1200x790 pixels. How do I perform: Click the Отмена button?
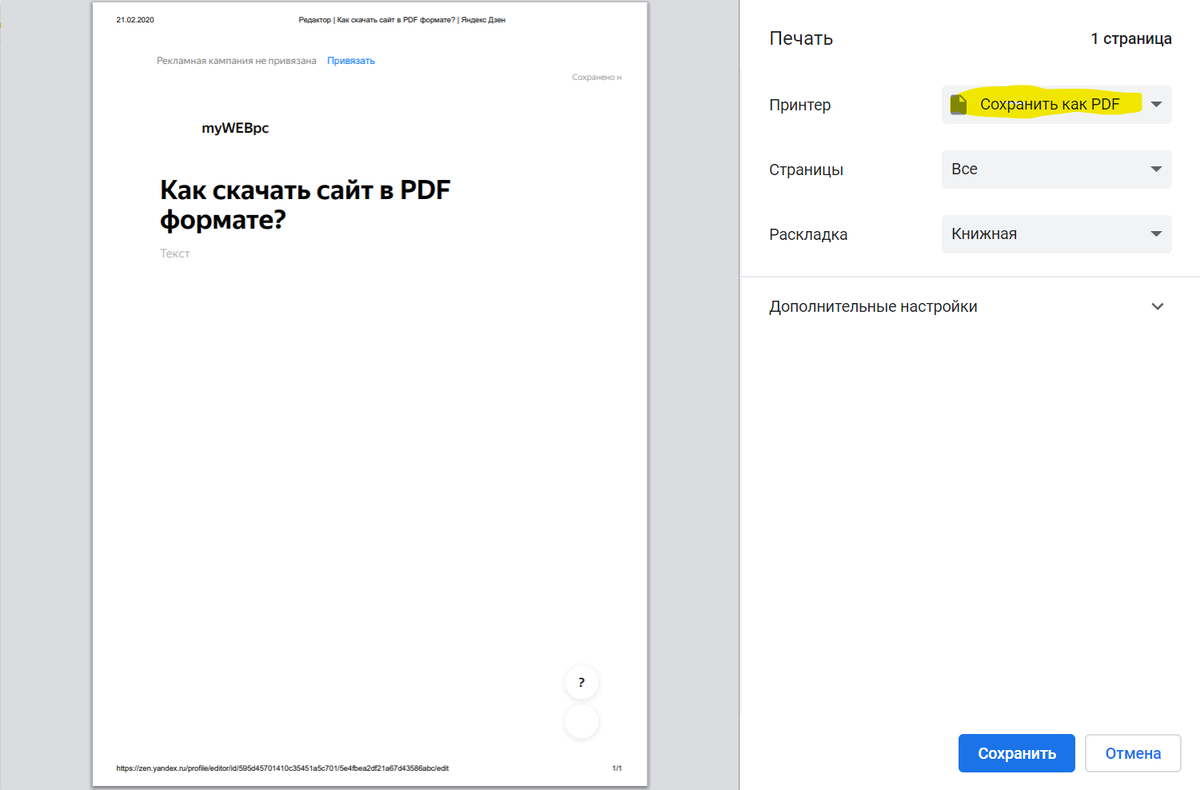(x=1133, y=753)
